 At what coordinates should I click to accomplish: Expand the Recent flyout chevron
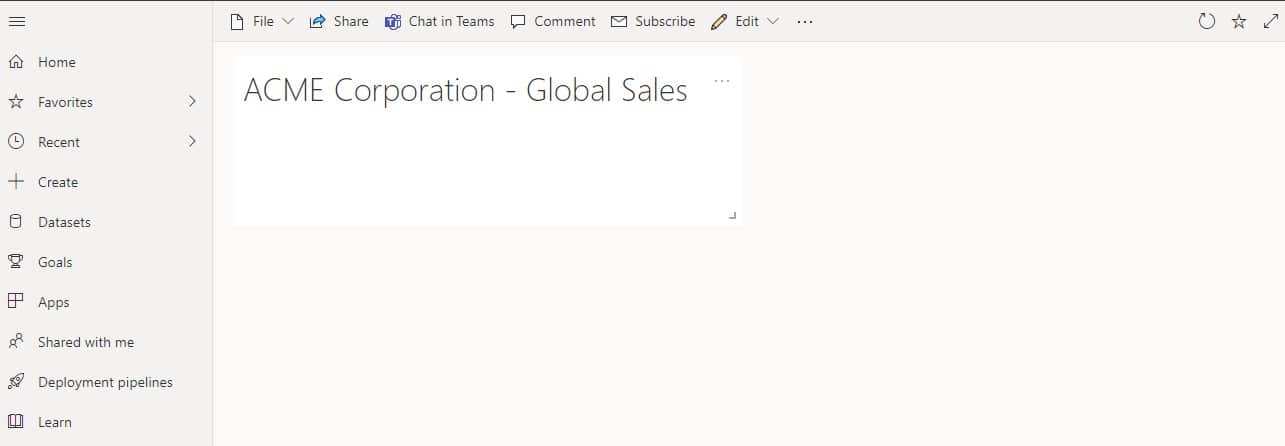coord(192,142)
